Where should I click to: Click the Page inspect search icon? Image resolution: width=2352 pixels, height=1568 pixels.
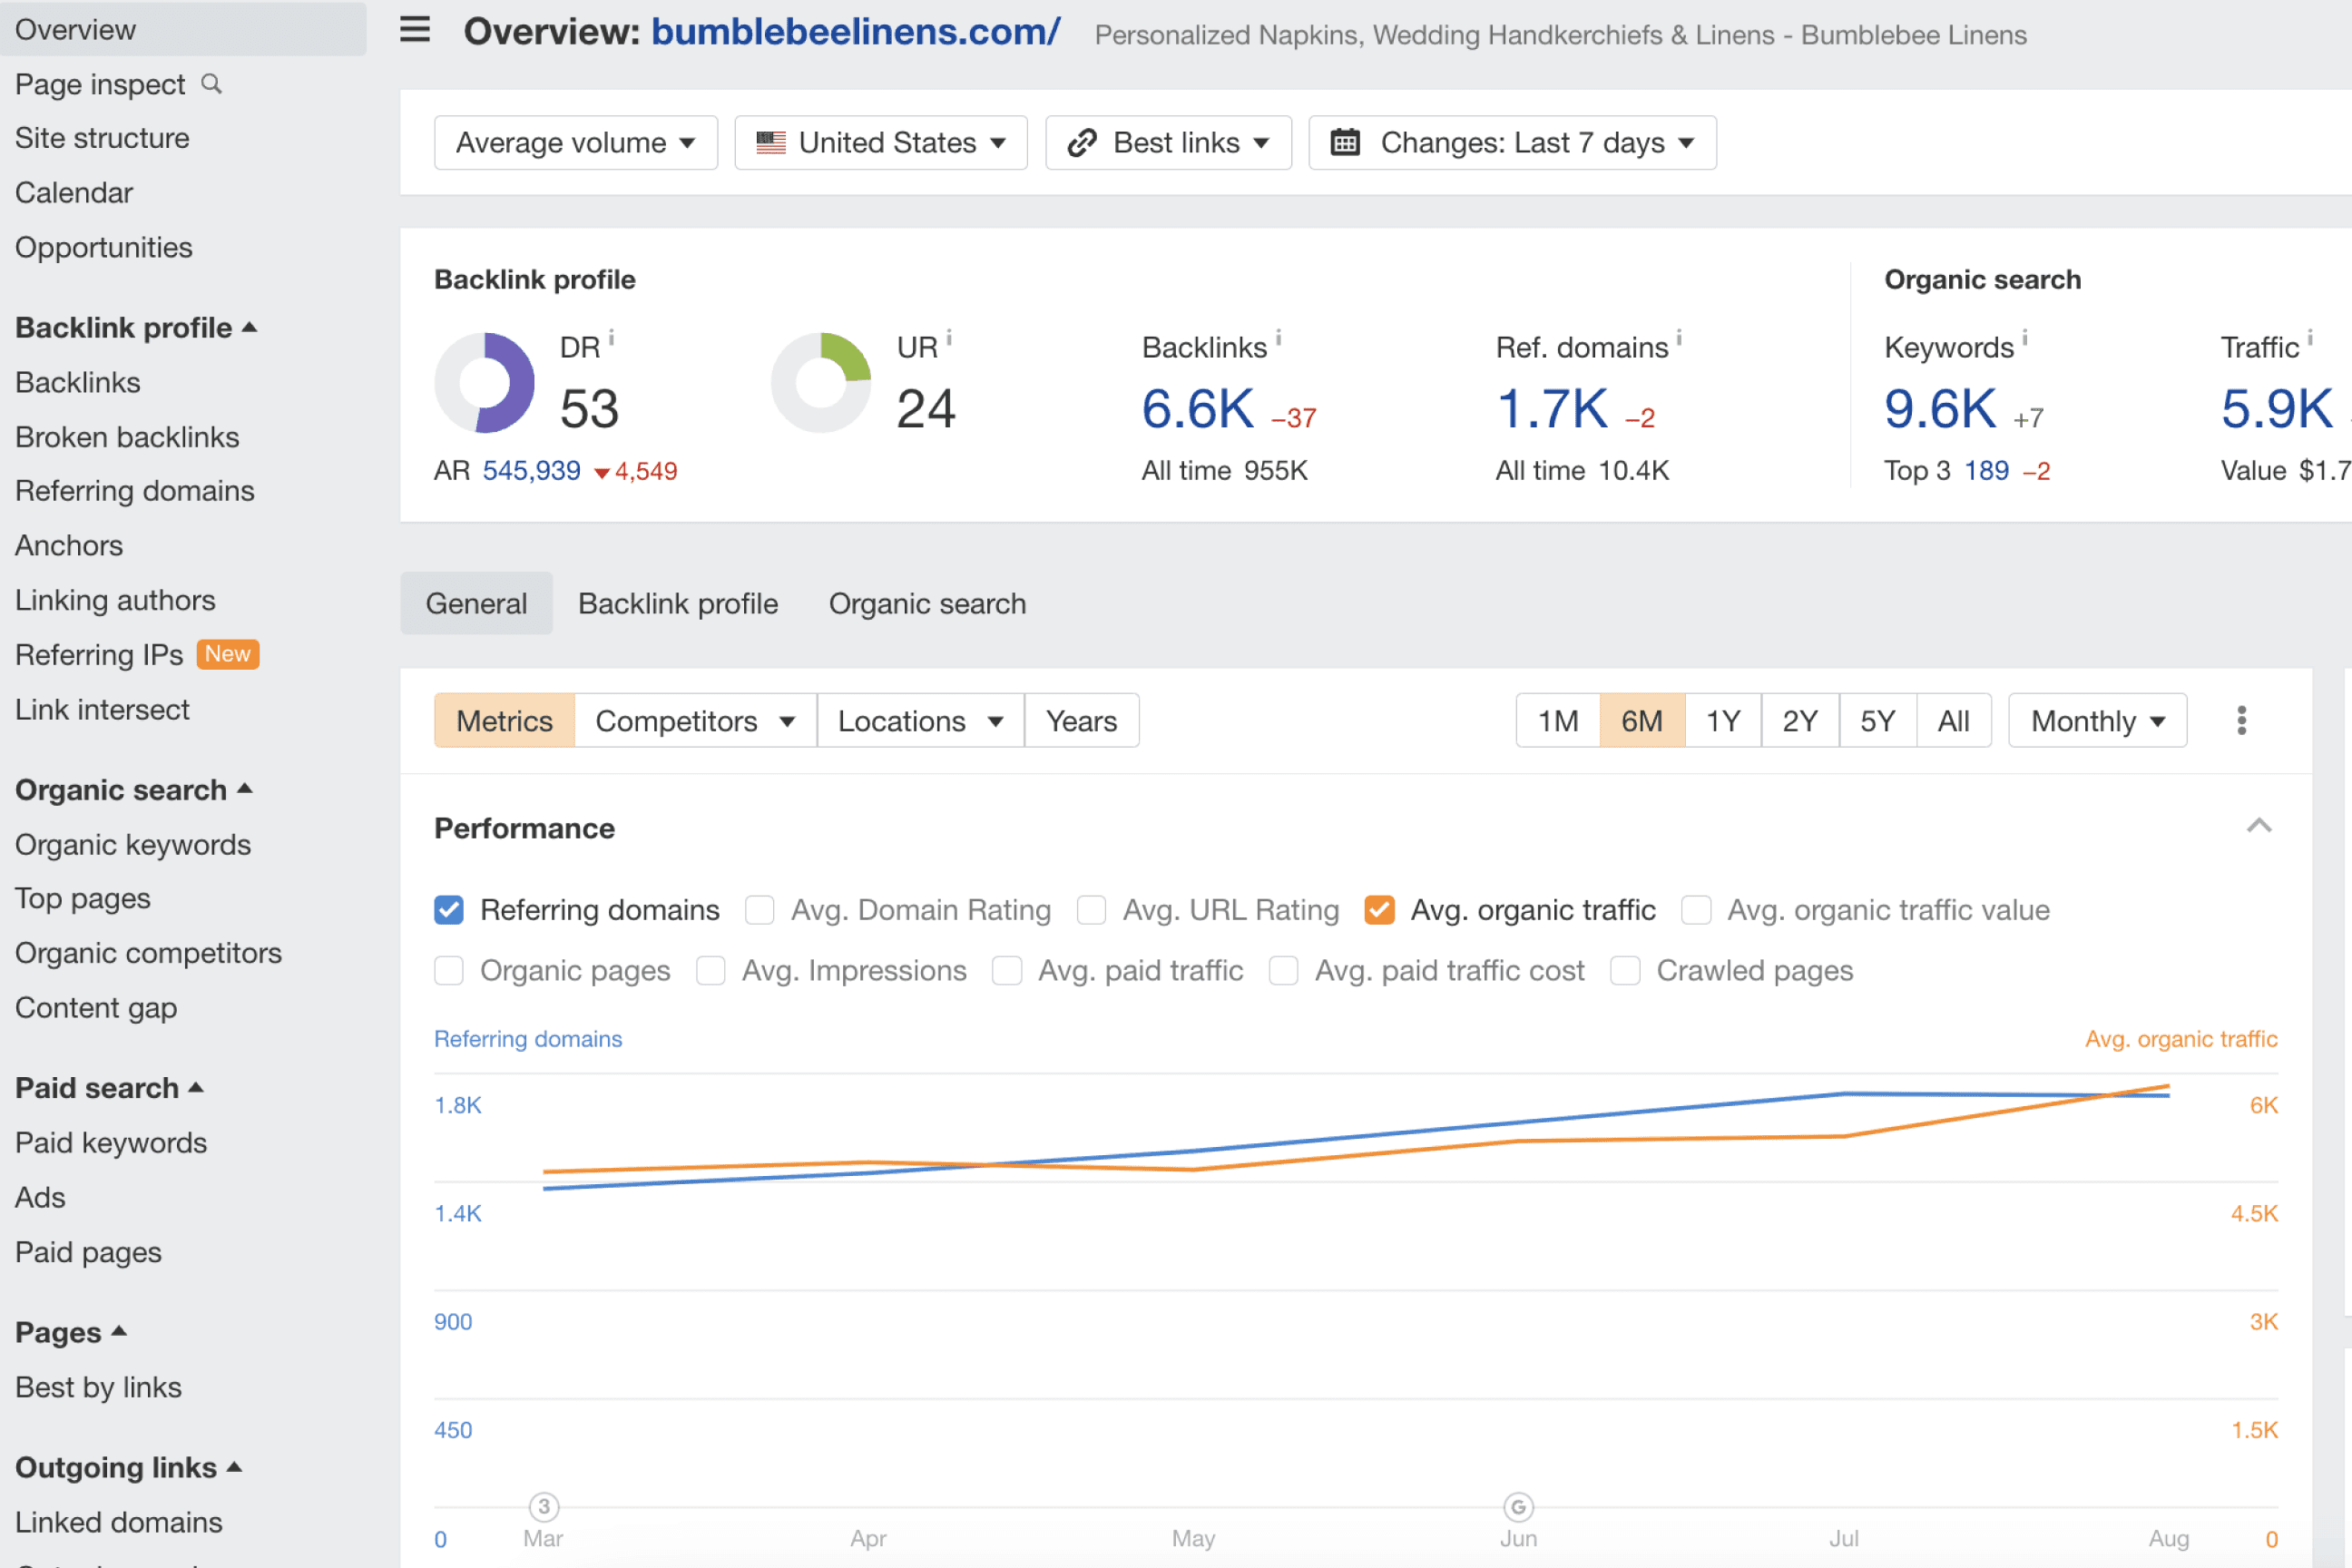pos(211,84)
